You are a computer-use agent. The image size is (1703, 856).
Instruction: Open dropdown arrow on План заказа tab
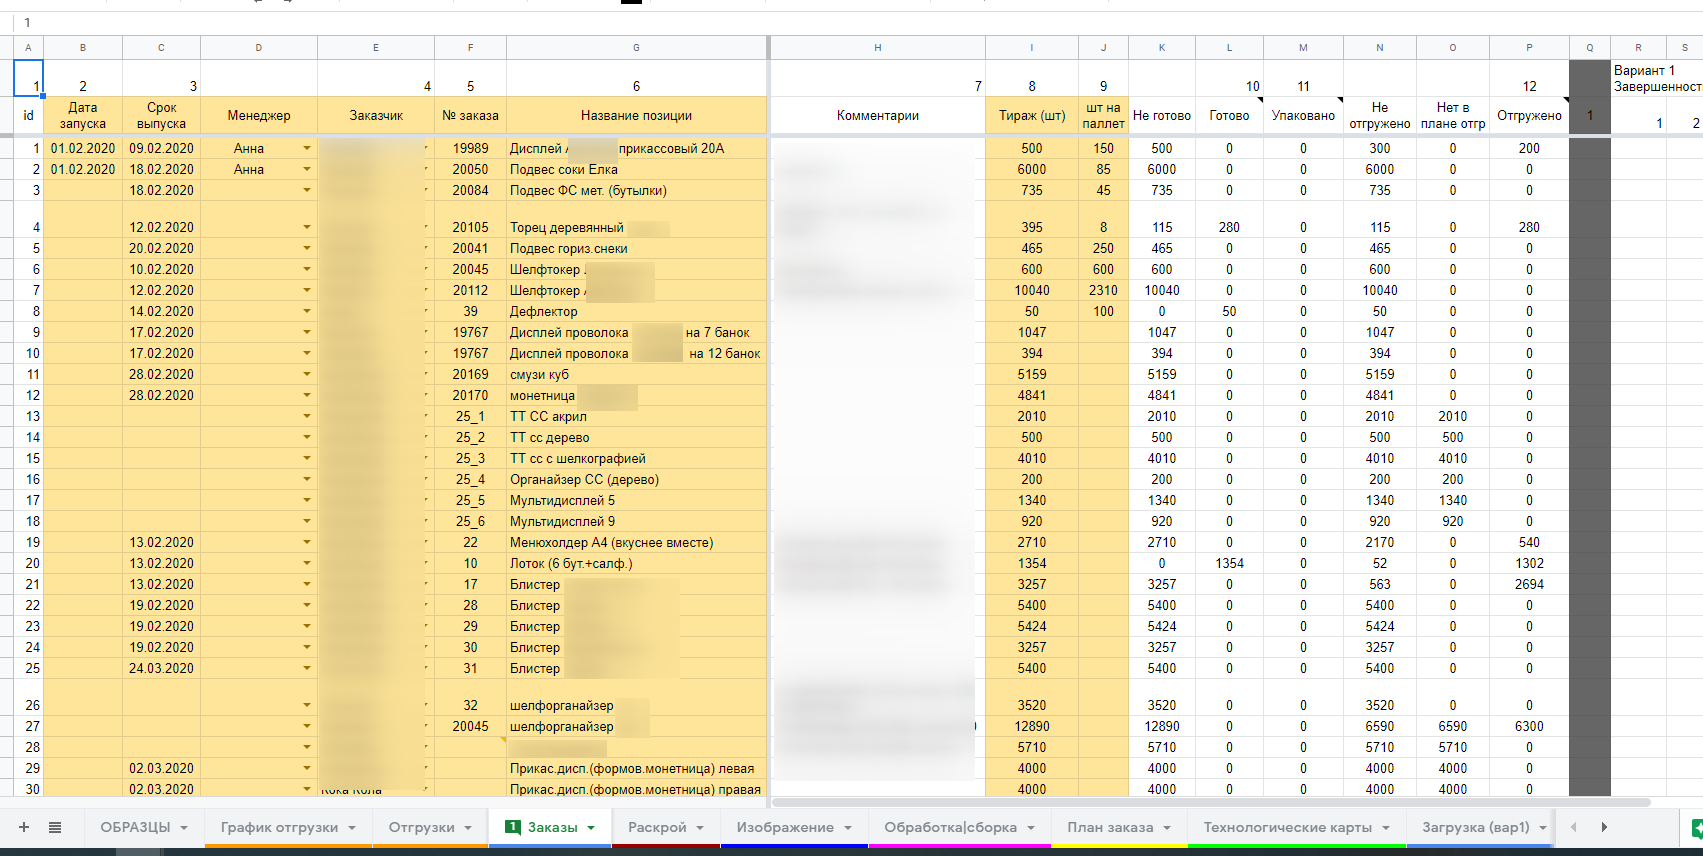(x=1167, y=828)
